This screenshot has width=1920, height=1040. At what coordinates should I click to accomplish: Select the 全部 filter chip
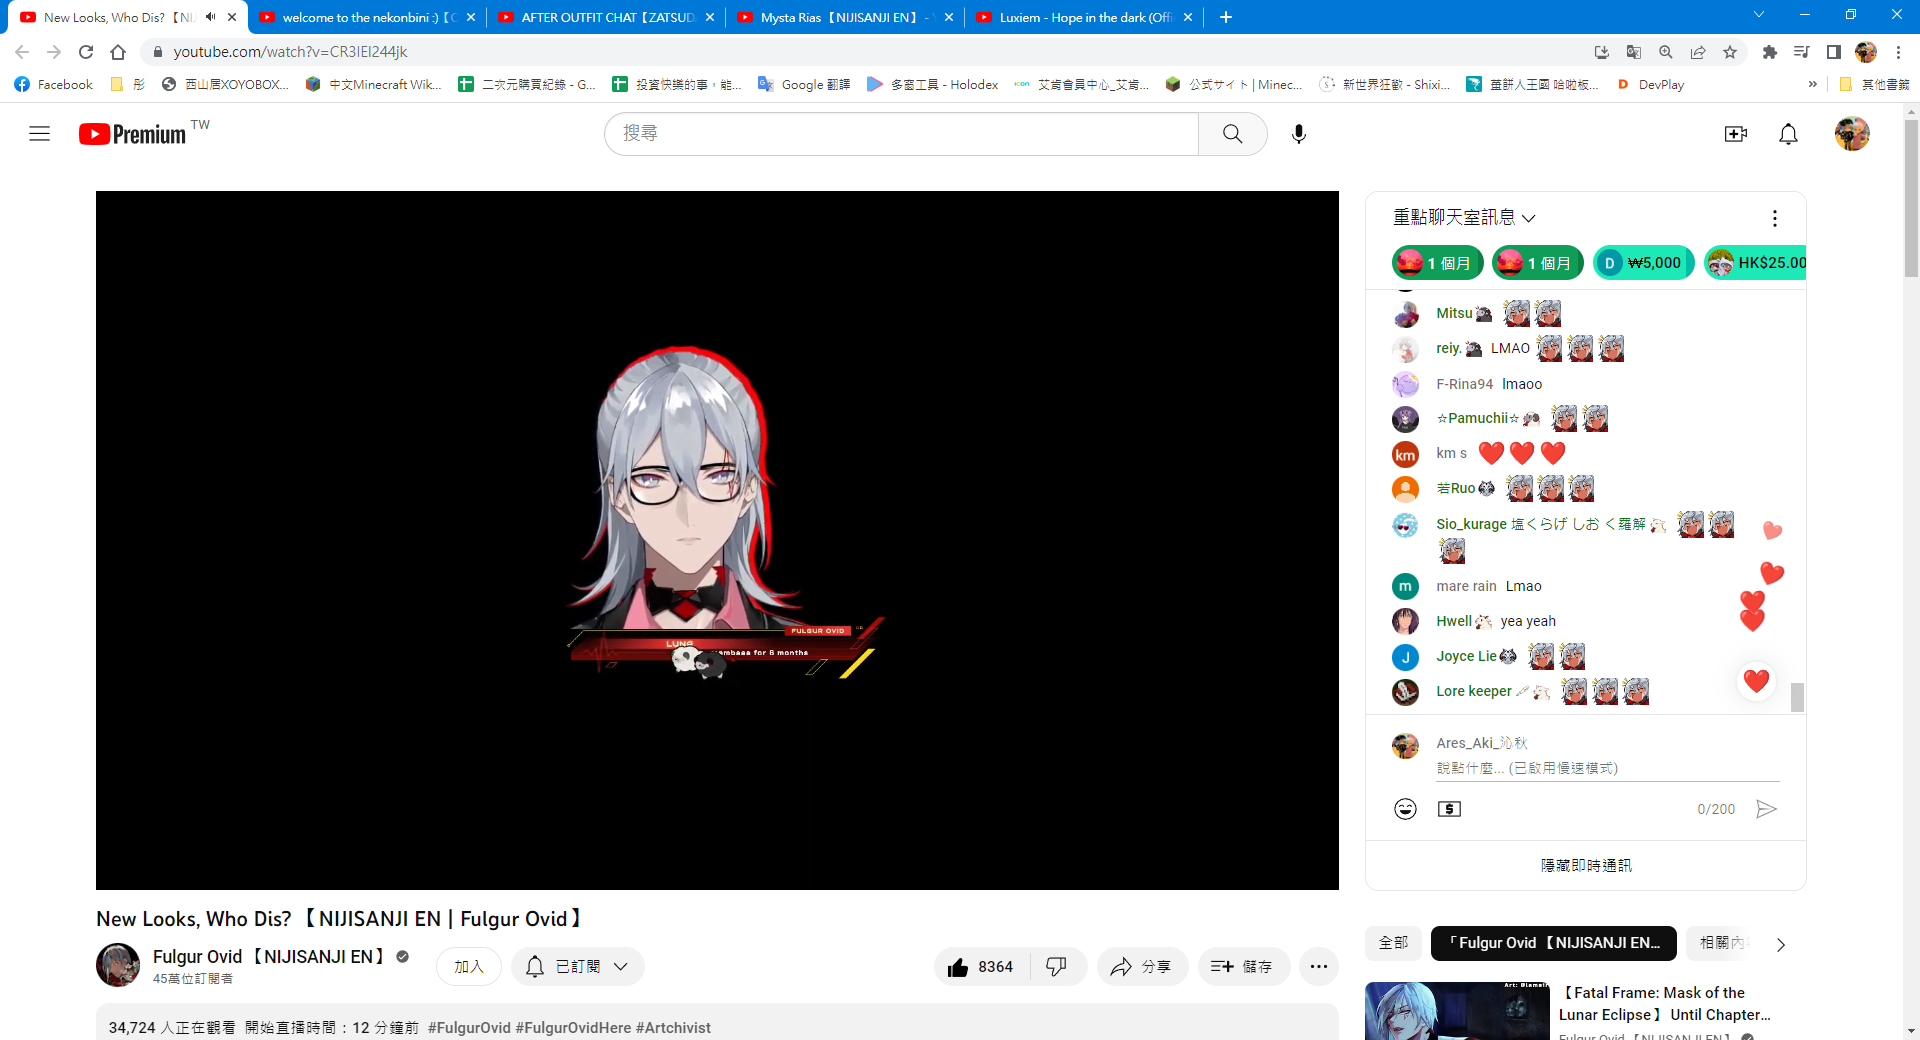[x=1393, y=943]
